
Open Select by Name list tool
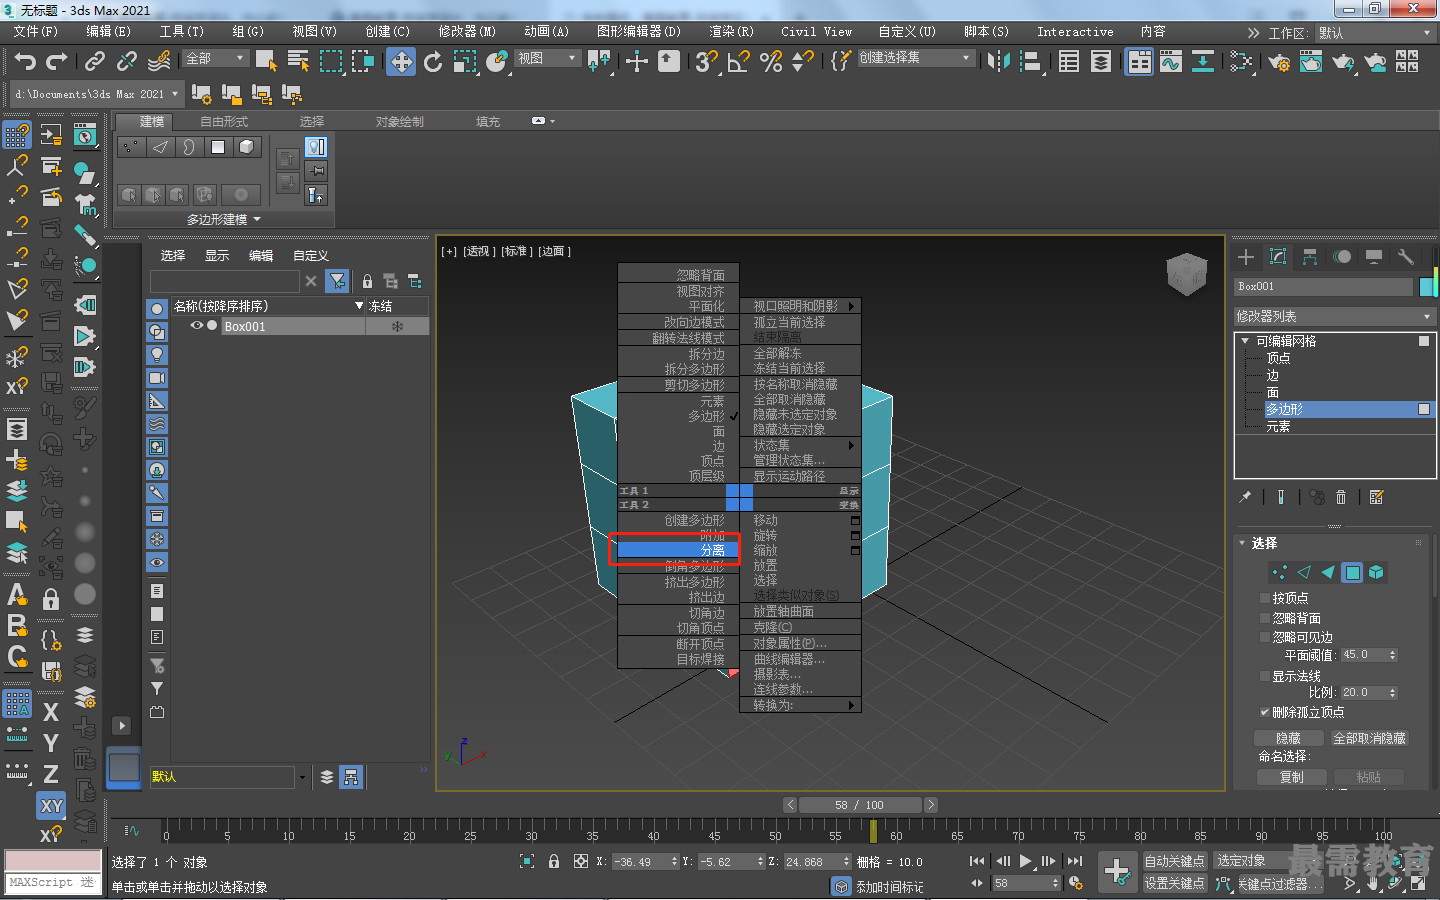(x=298, y=62)
